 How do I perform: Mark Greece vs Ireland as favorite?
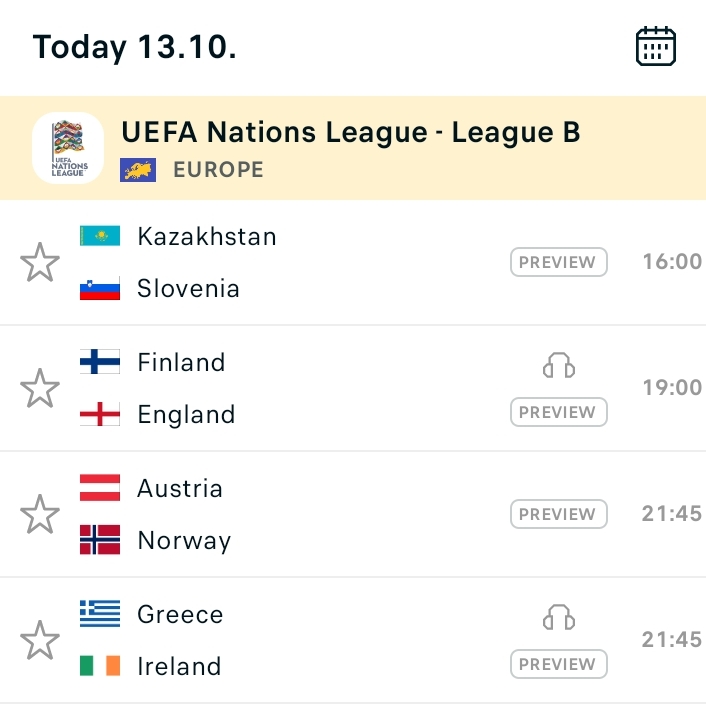coord(40,640)
